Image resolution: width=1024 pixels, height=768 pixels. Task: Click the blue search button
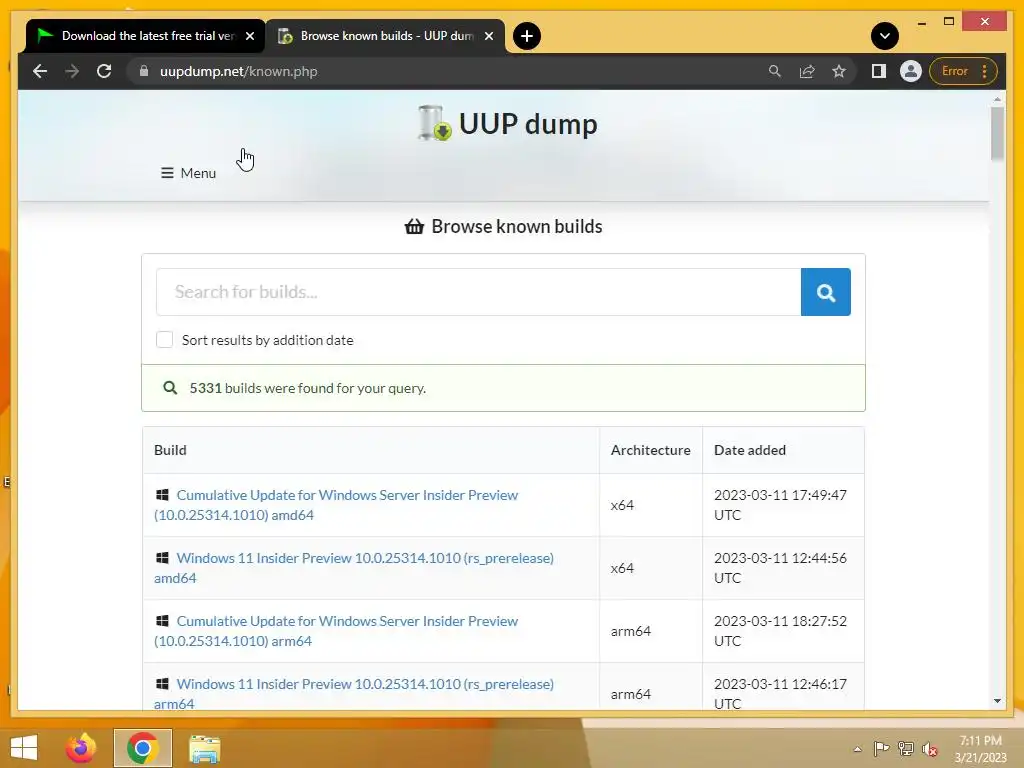[825, 292]
